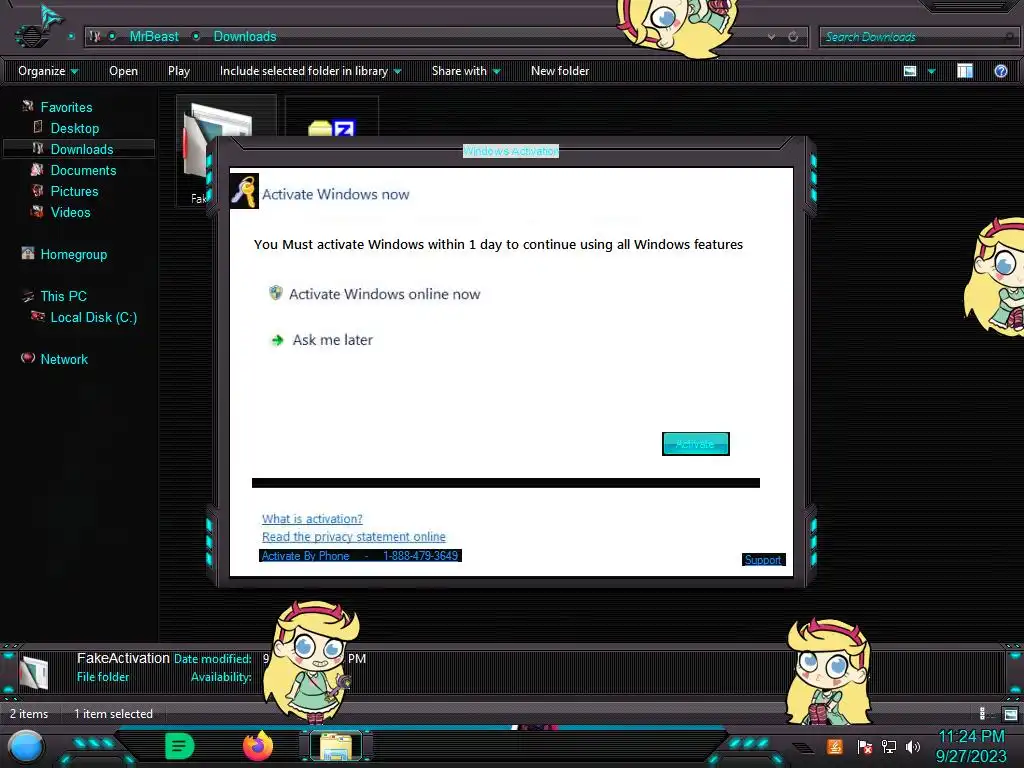The width and height of the screenshot is (1024, 768).
Task: Open Documents in the navigation pane
Action: (x=83, y=170)
